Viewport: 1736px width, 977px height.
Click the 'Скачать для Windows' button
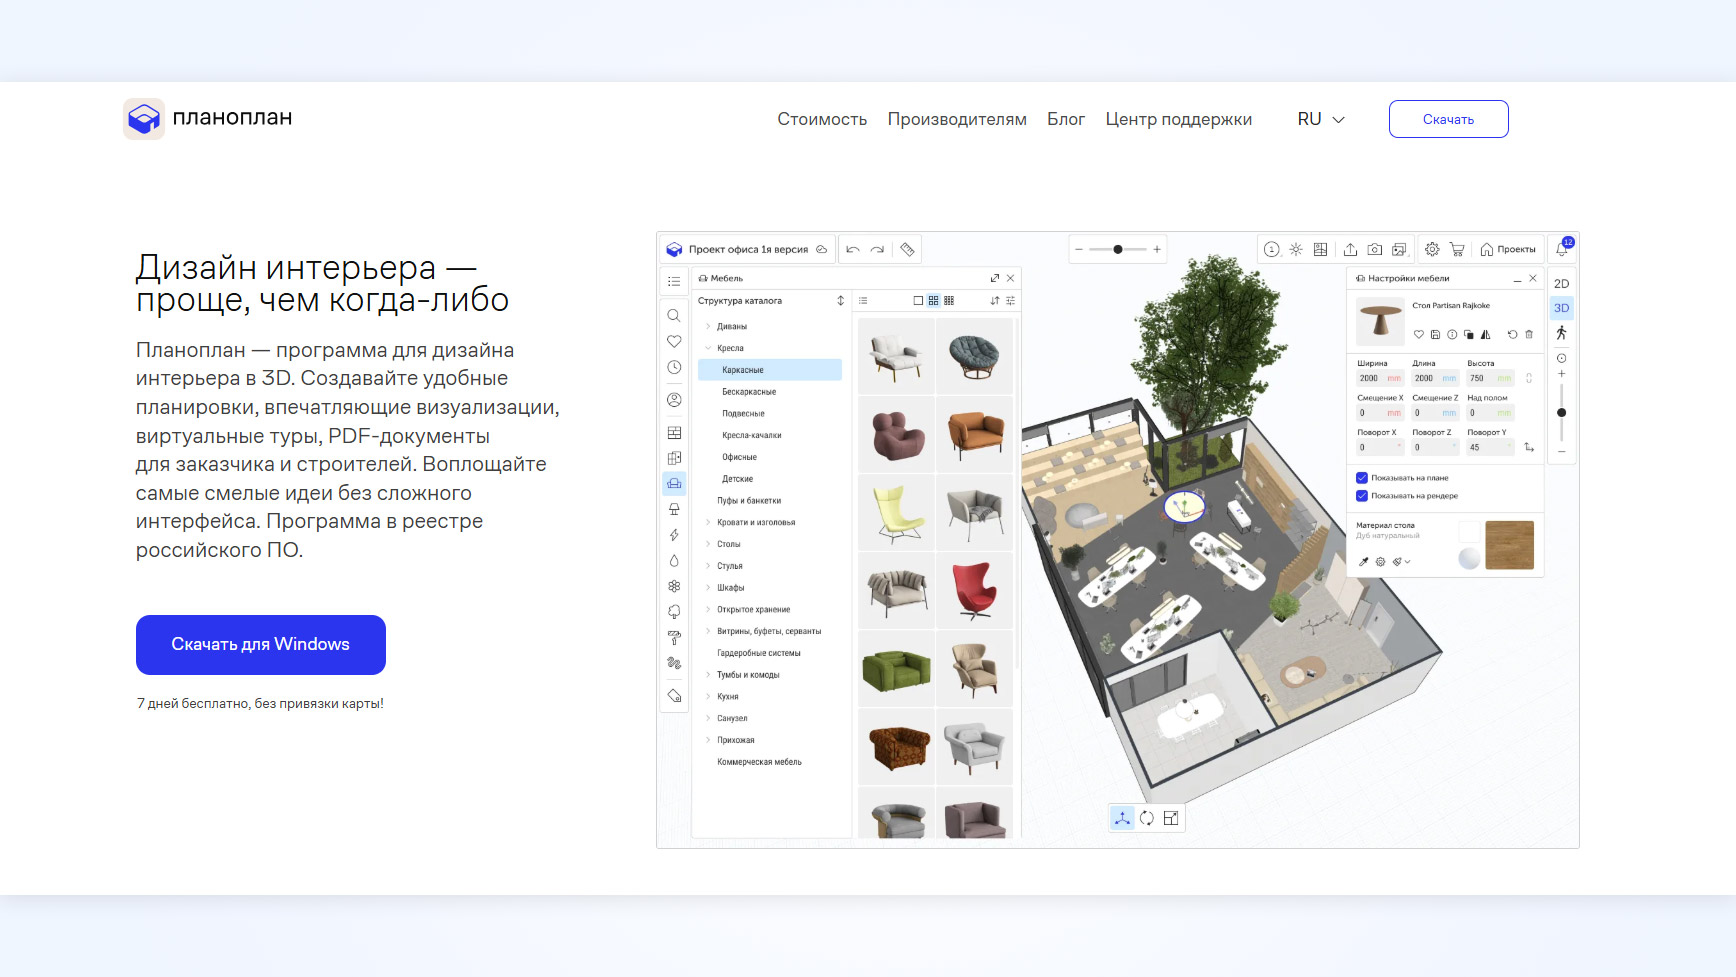261,645
